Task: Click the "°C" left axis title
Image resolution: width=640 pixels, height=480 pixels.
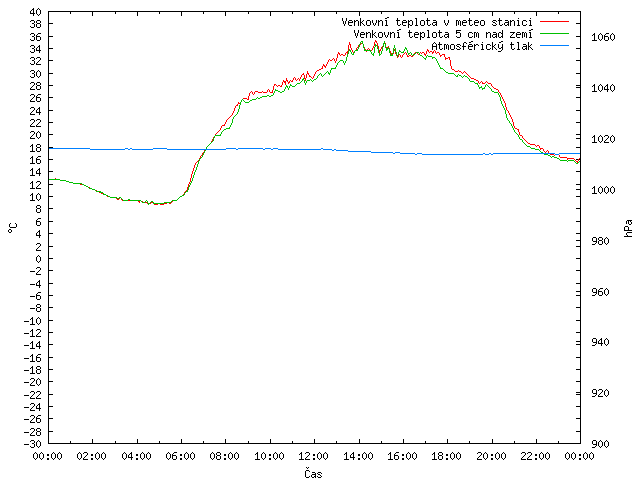Action: click(13, 228)
